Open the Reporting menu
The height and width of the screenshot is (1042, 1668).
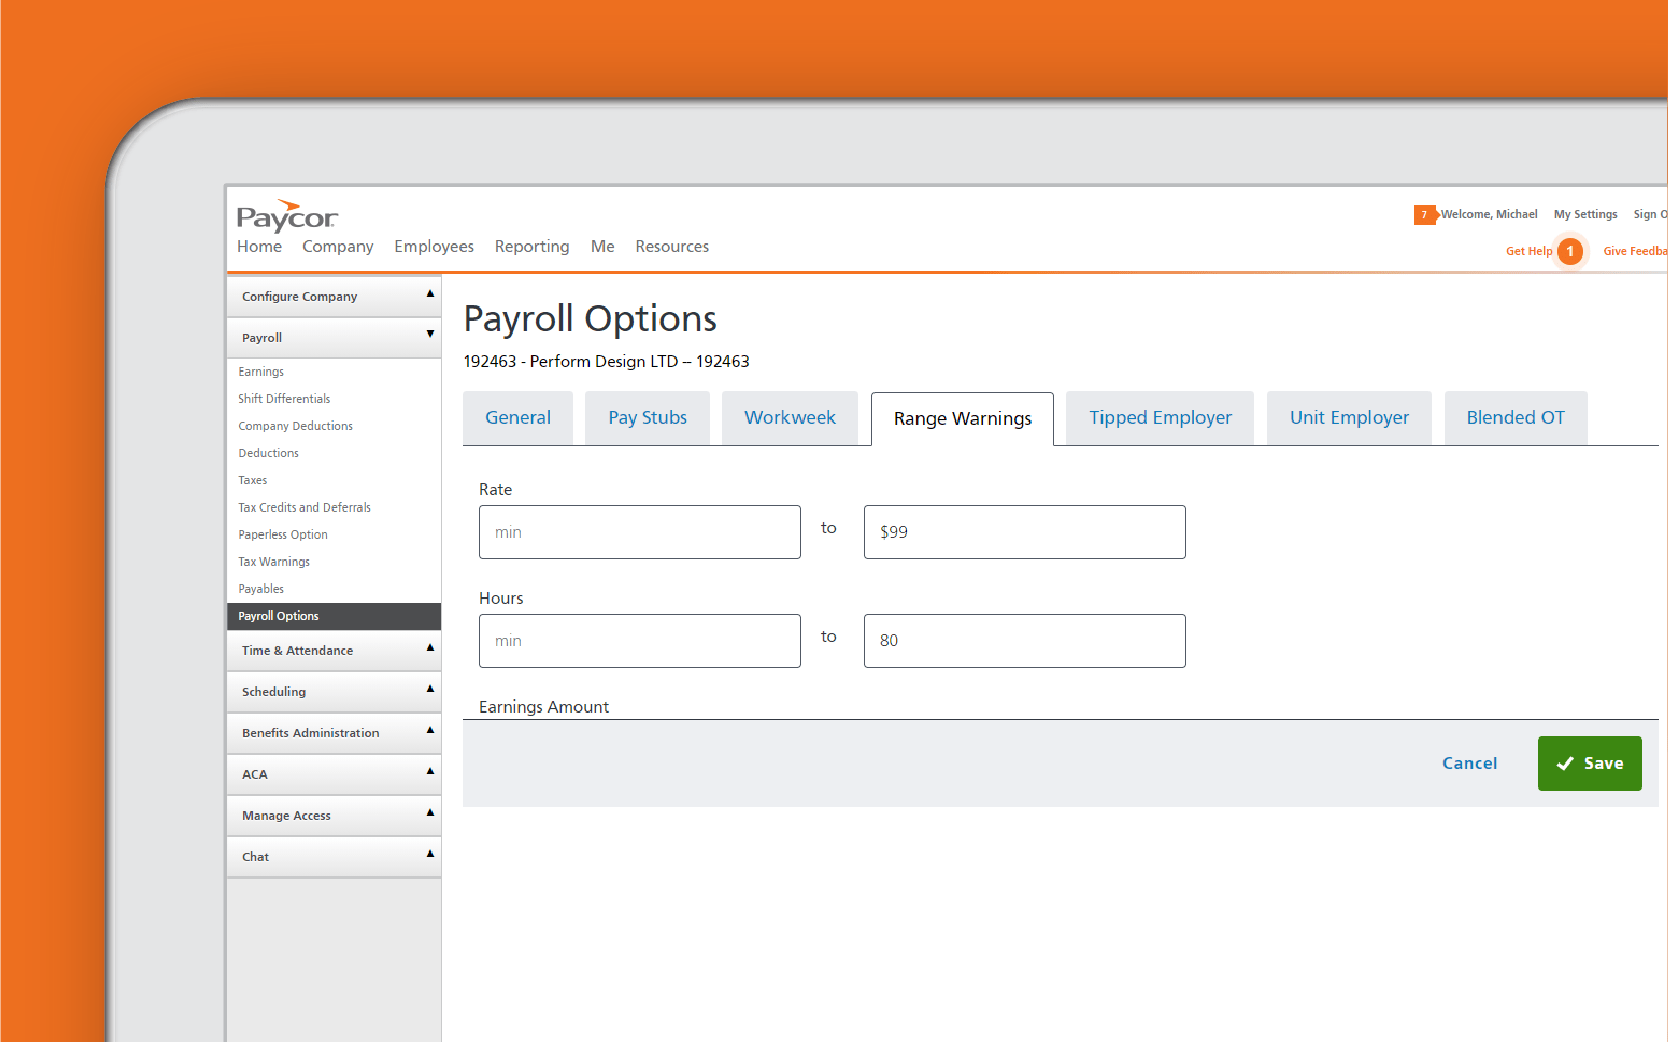[x=532, y=247]
